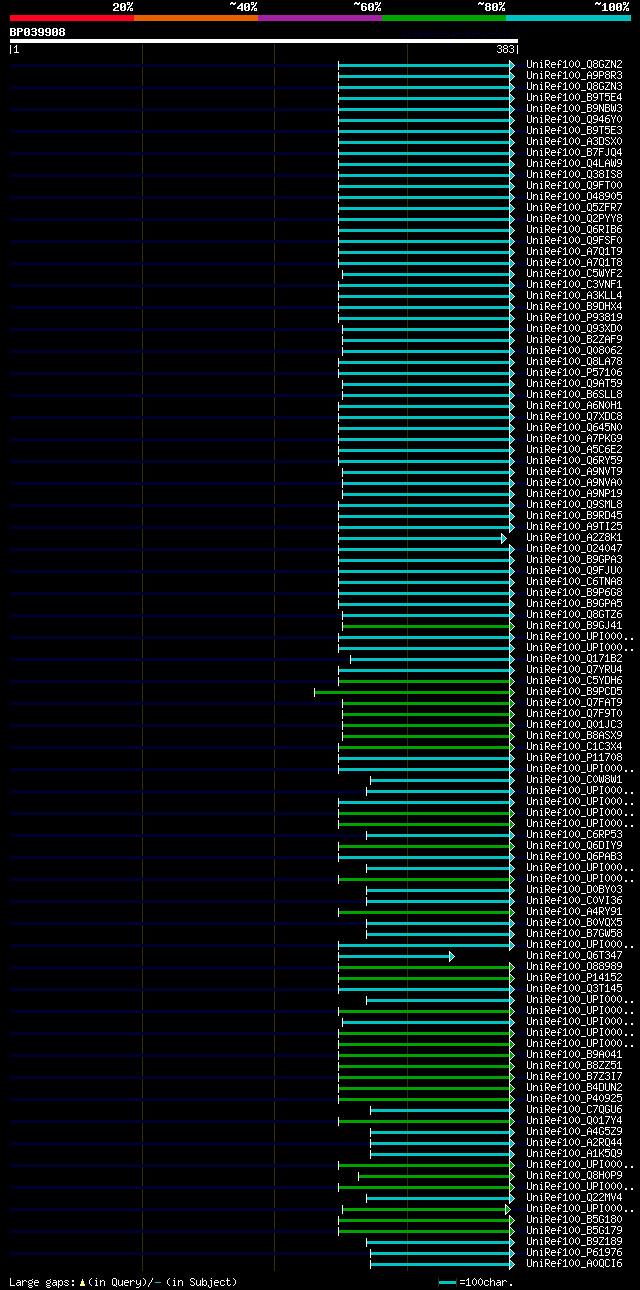Select hit label UniRef100_B9PCD5

(x=574, y=691)
